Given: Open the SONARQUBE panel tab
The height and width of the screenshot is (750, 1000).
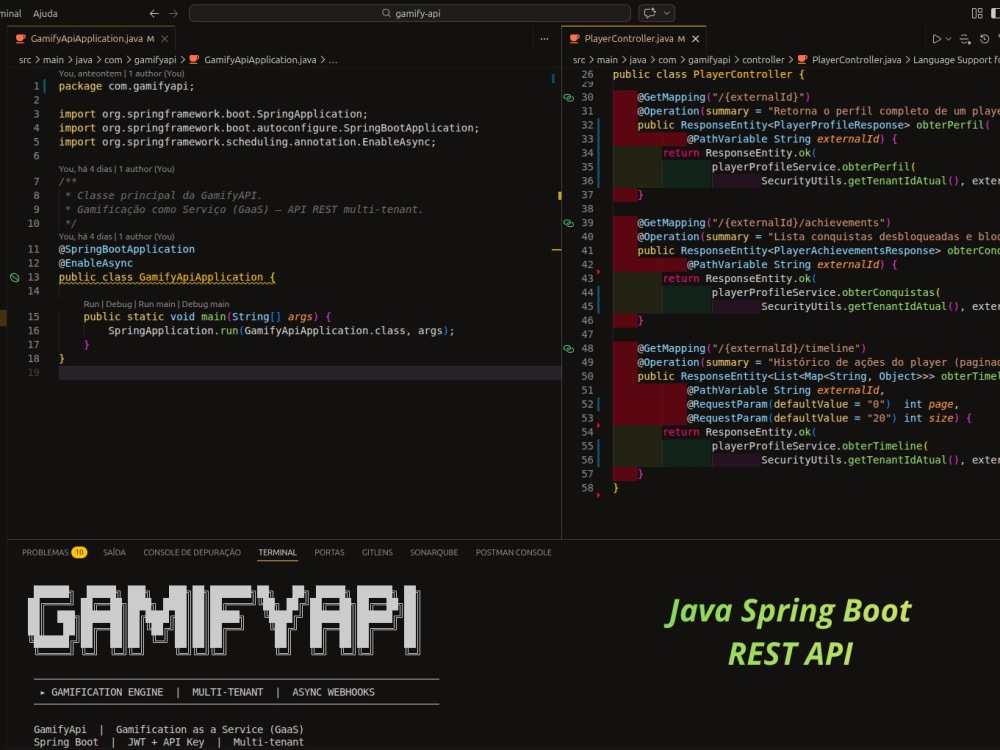Looking at the screenshot, I should (434, 552).
